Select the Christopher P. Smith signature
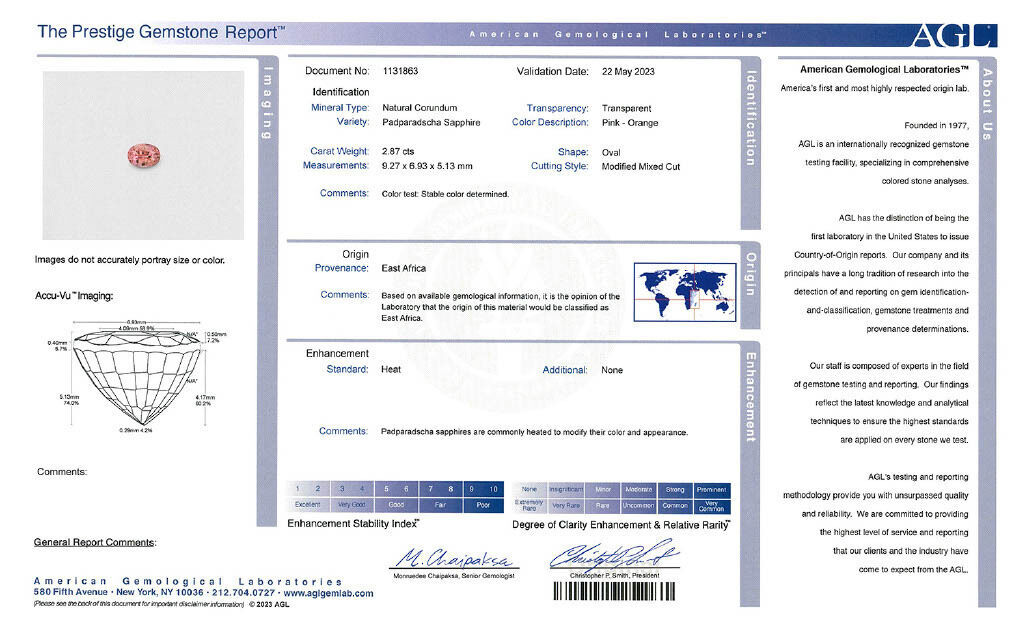 click(x=614, y=555)
